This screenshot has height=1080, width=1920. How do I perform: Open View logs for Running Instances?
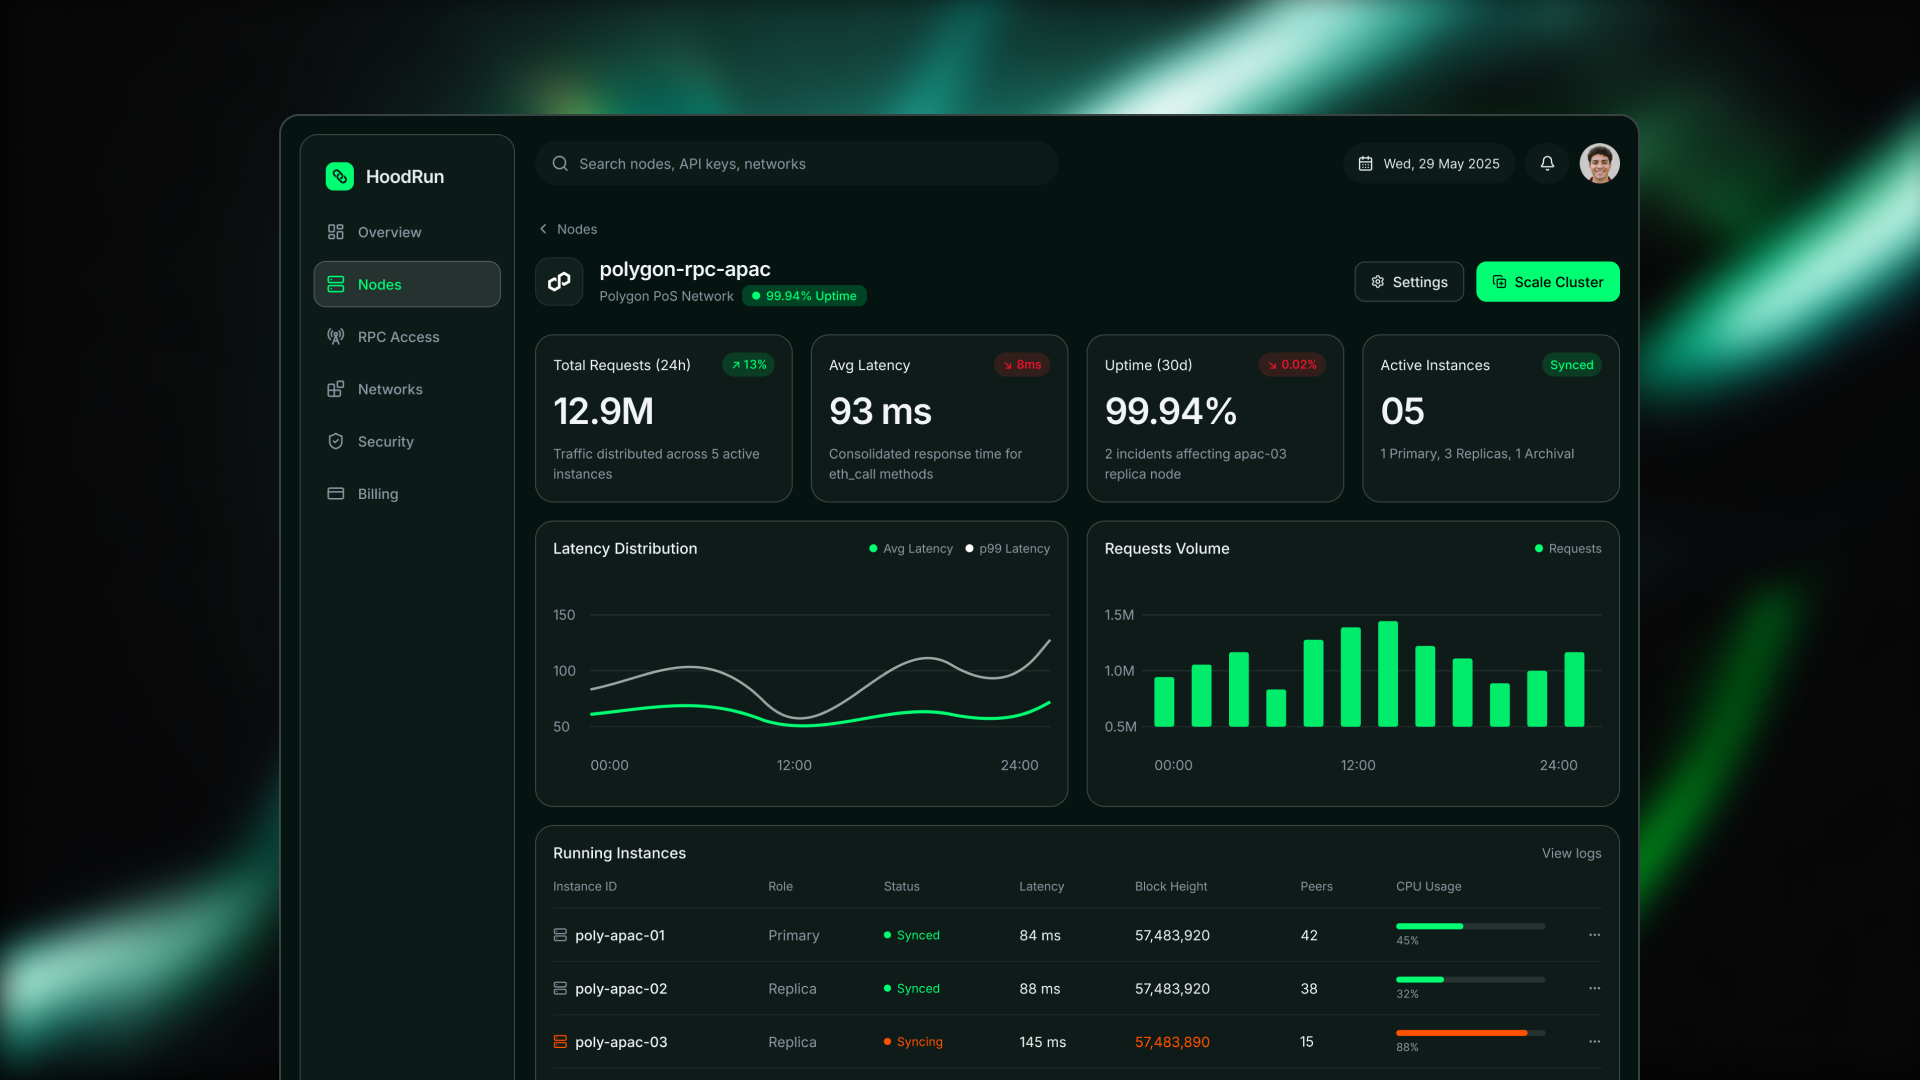pos(1570,853)
